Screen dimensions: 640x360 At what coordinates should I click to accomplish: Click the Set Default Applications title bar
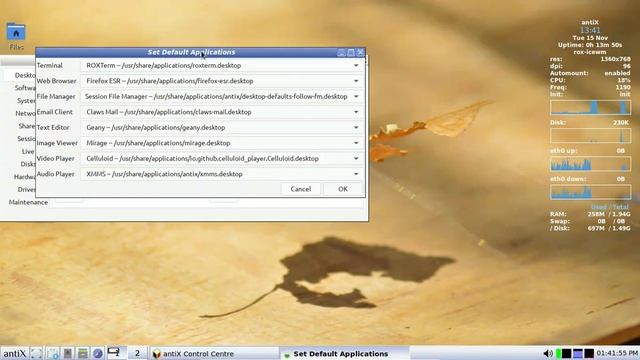191,52
